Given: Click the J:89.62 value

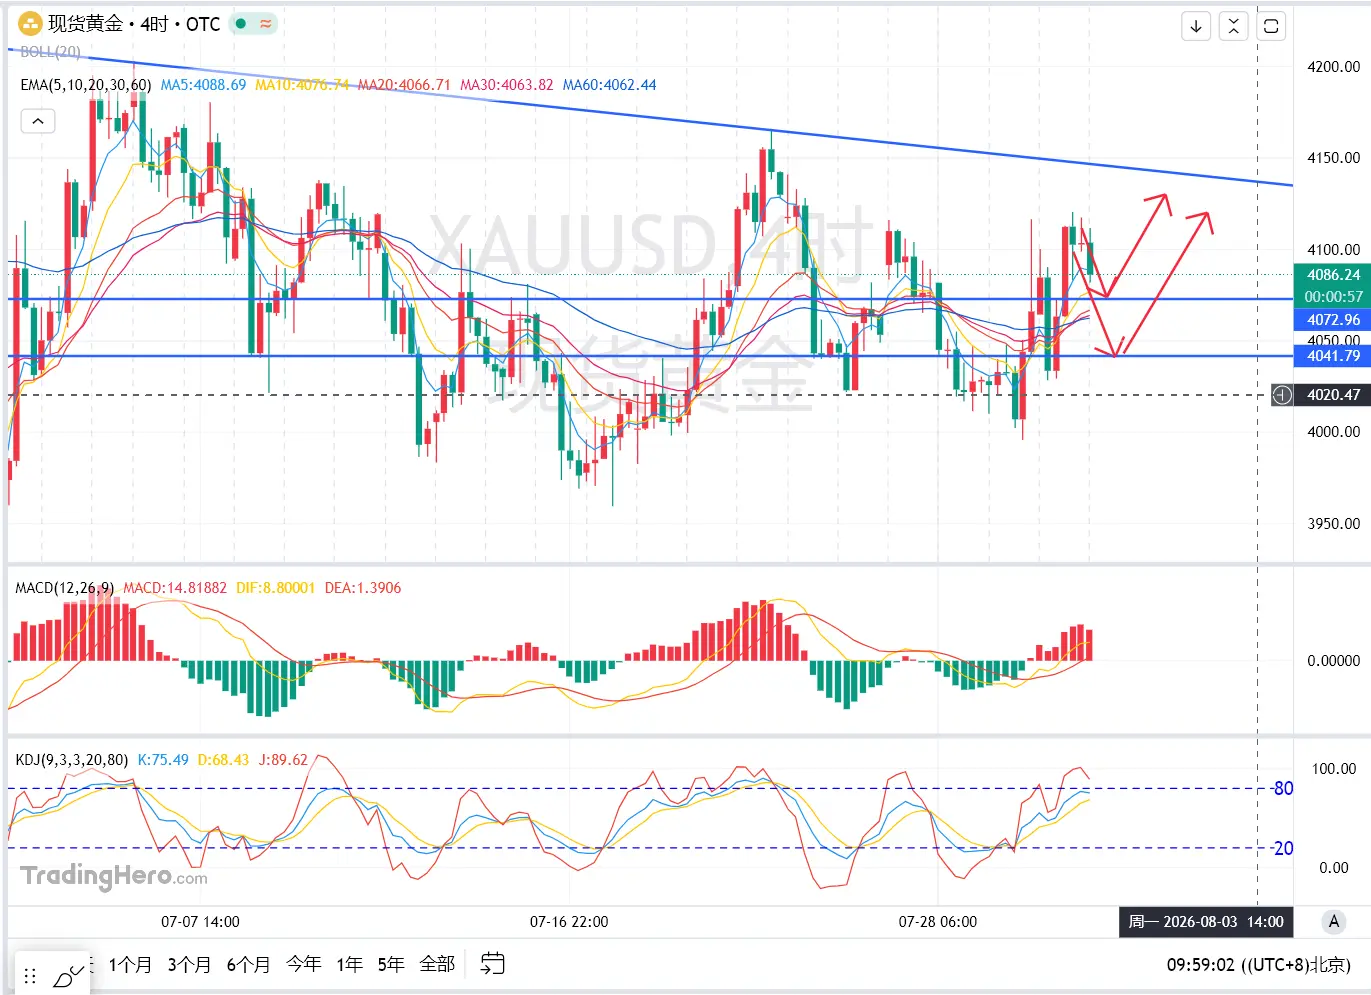Looking at the screenshot, I should click(x=283, y=760).
